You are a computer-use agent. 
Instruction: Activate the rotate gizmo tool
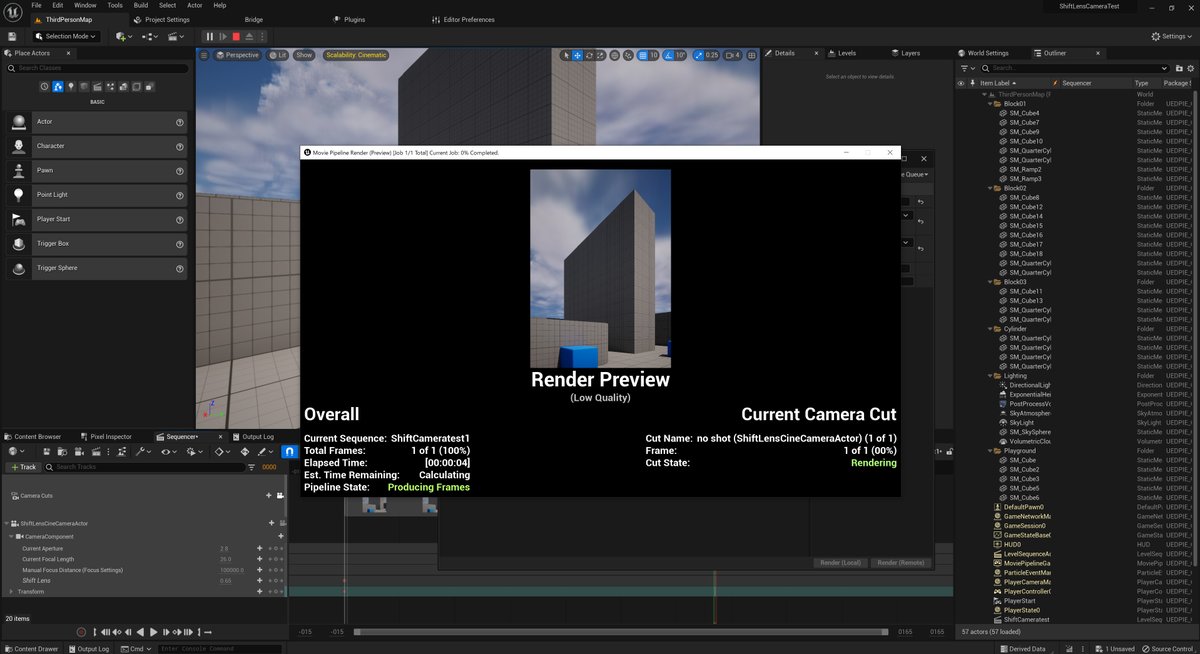coord(590,55)
